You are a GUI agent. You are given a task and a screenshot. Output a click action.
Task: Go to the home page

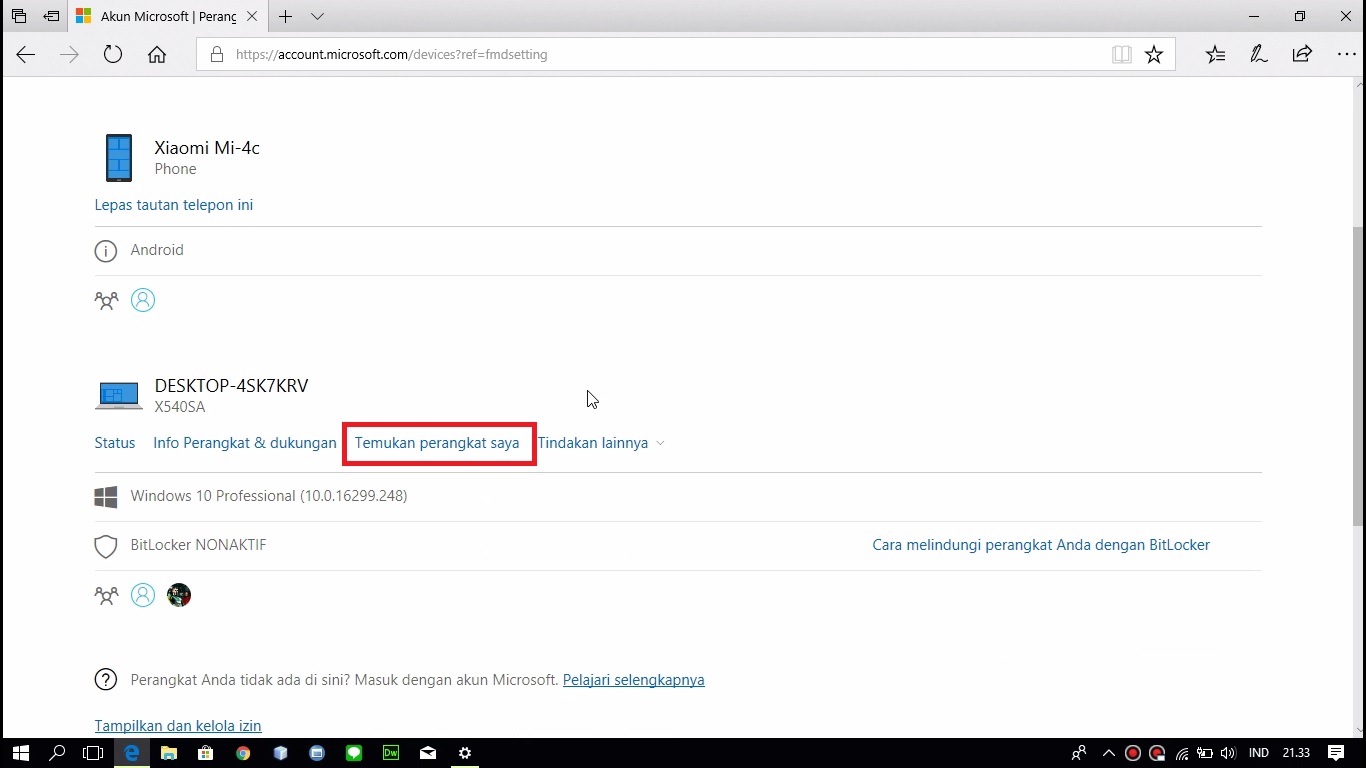point(157,55)
